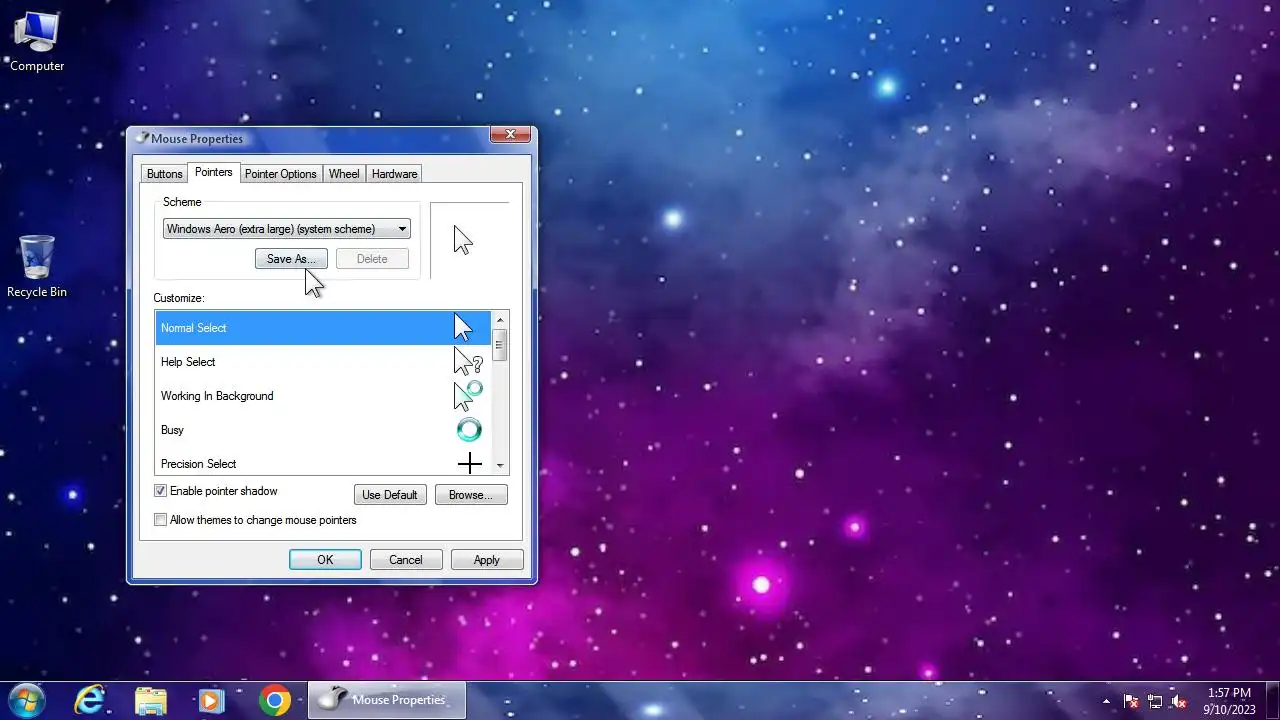The image size is (1280, 720).
Task: Click the Use Default button
Action: (x=390, y=495)
